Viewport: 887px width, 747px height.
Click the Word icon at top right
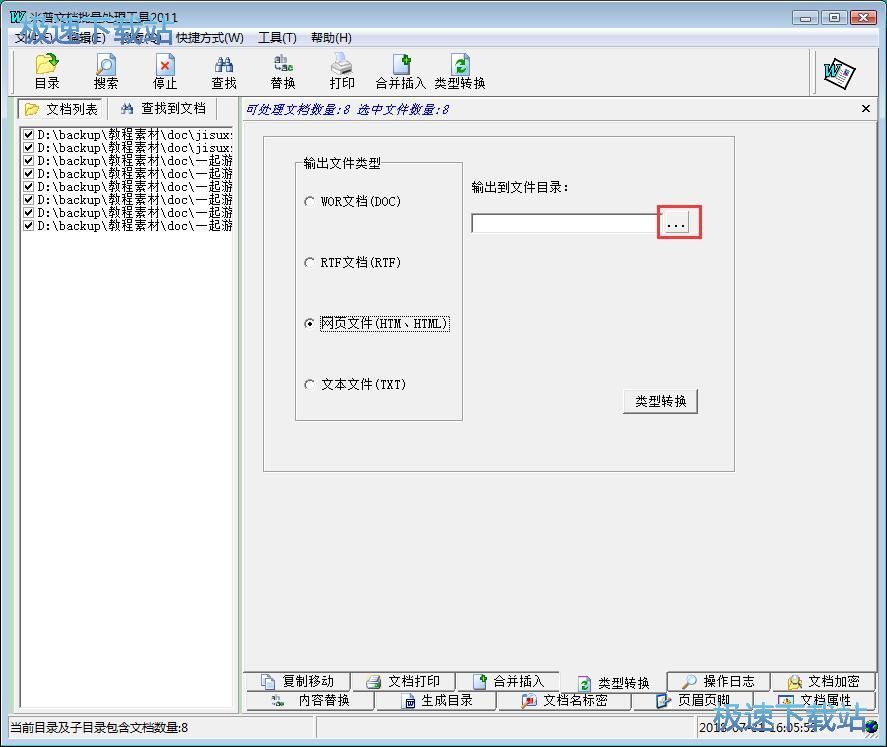coord(838,73)
